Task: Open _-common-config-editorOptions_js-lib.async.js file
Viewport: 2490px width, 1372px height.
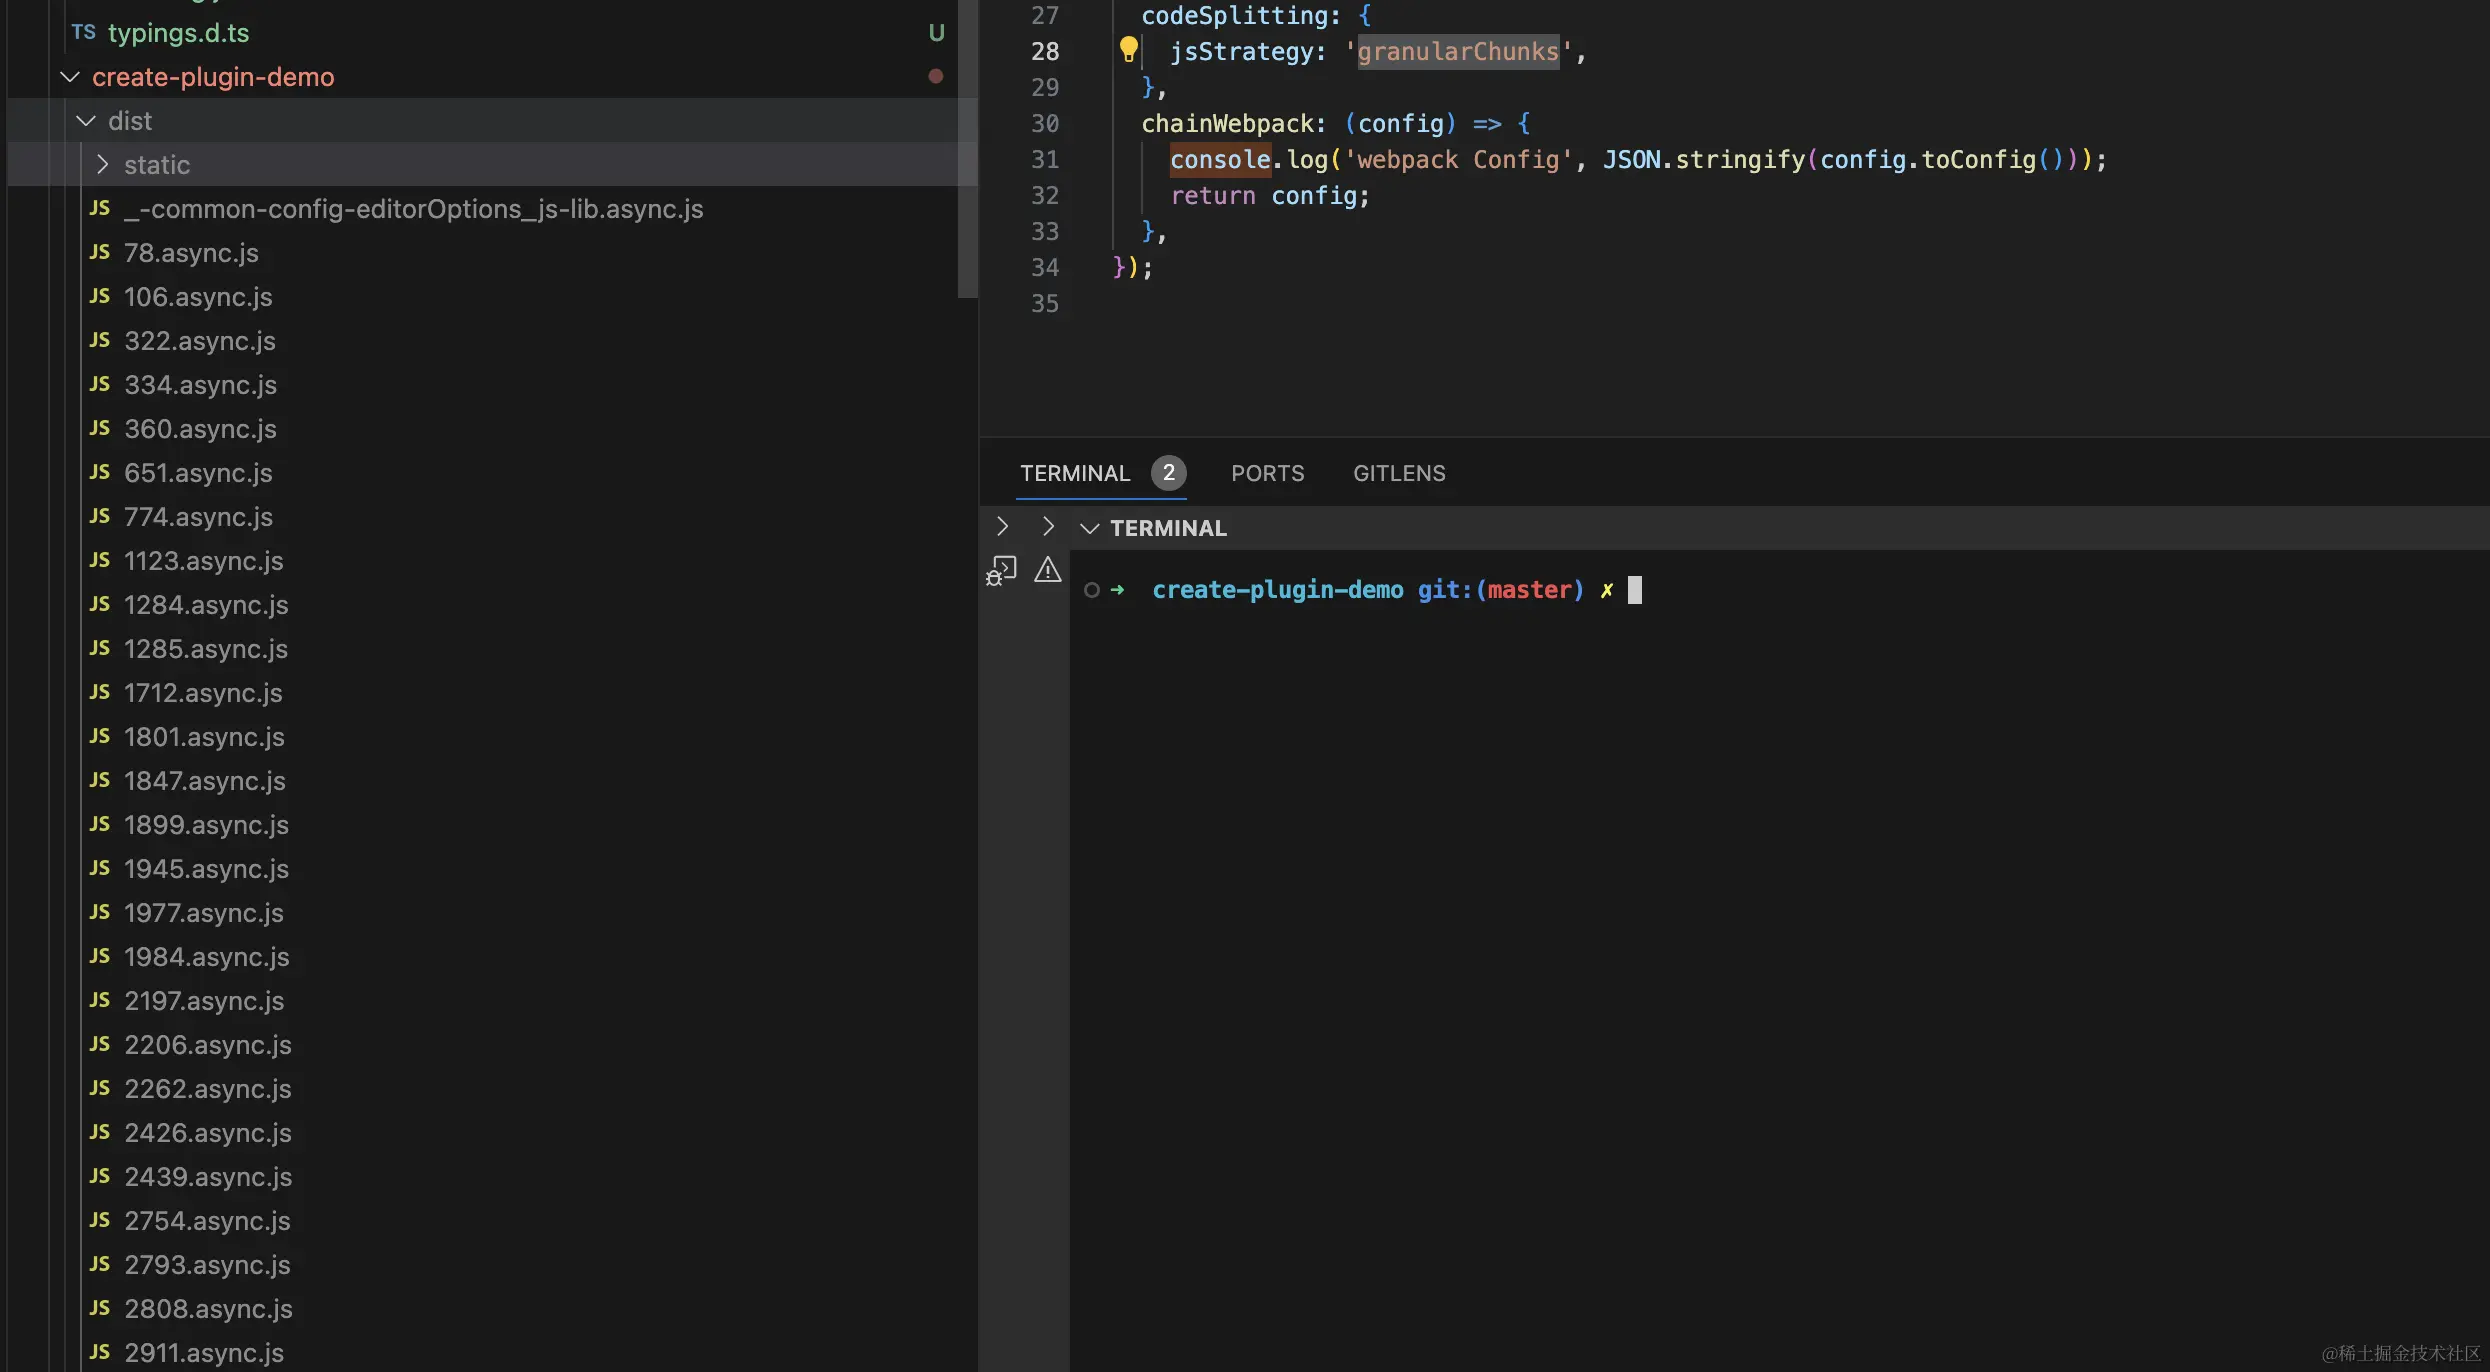Action: coord(413,209)
